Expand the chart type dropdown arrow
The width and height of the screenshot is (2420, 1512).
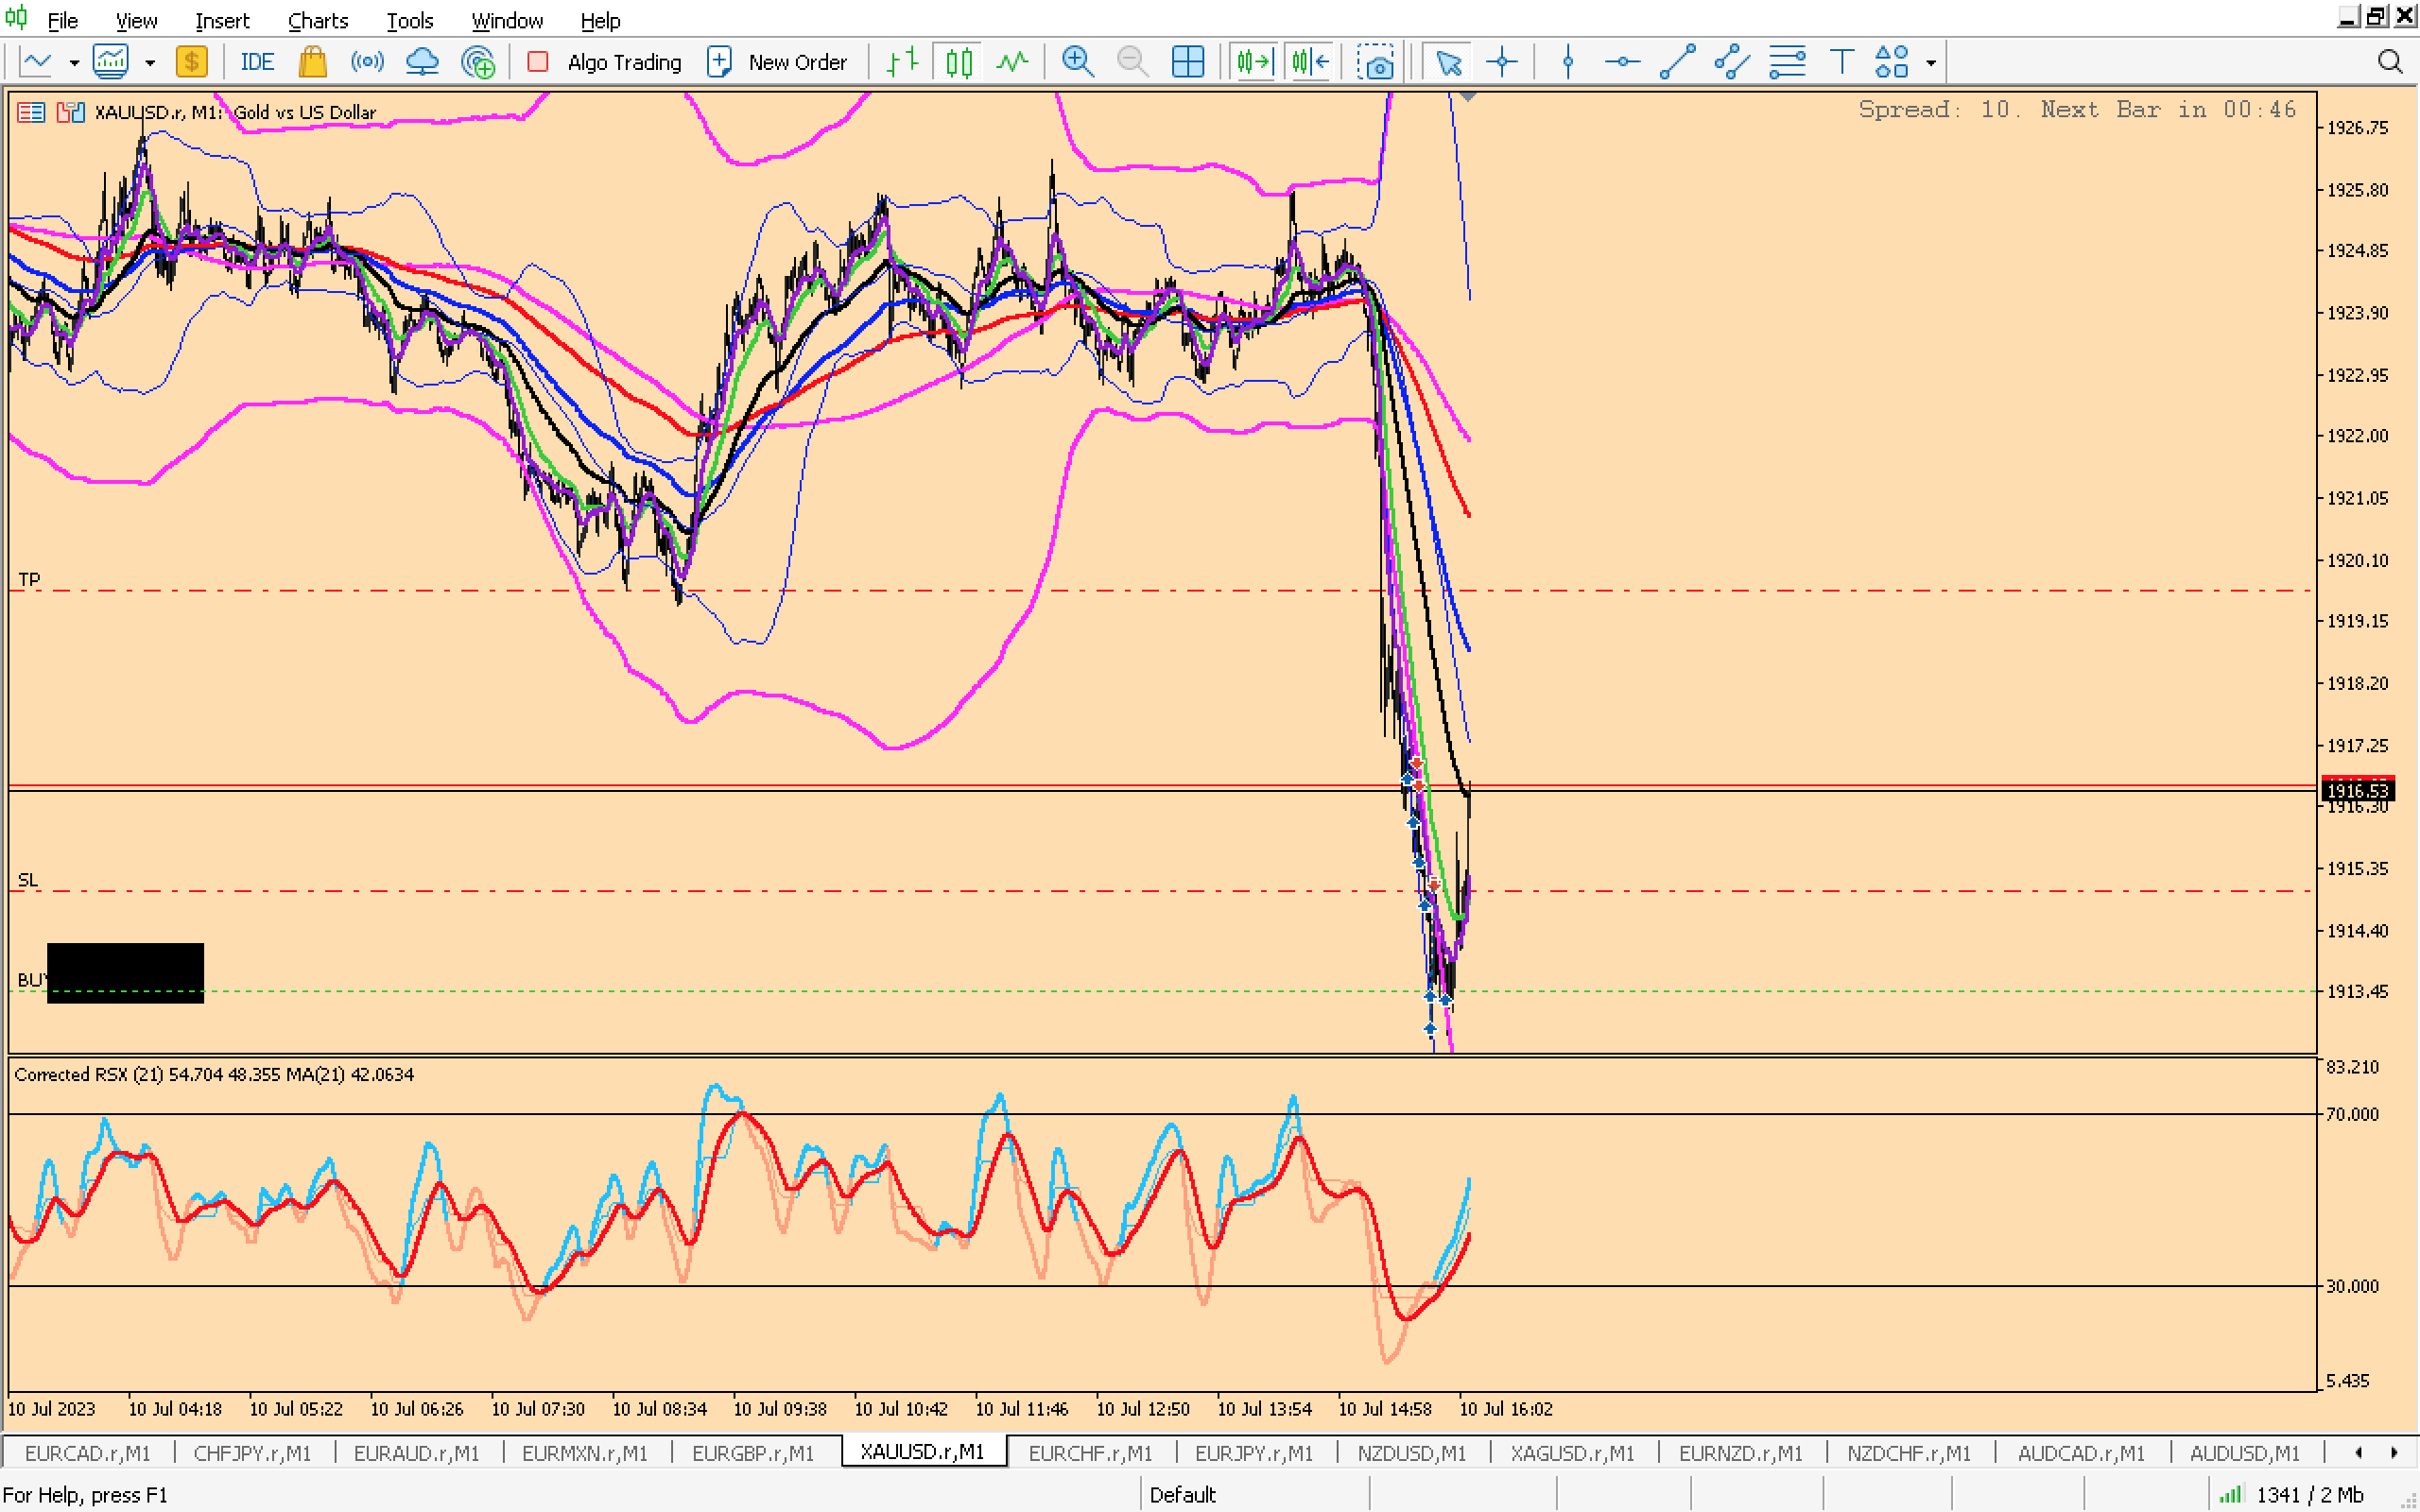(74, 62)
